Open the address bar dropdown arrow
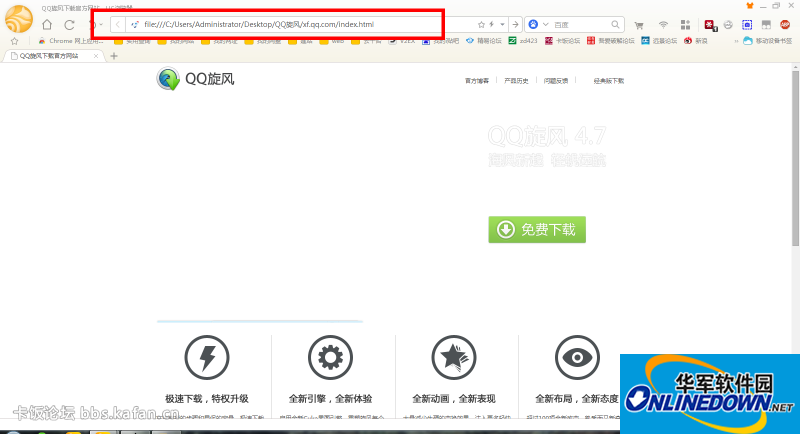The height and width of the screenshot is (434, 800). 503,24
